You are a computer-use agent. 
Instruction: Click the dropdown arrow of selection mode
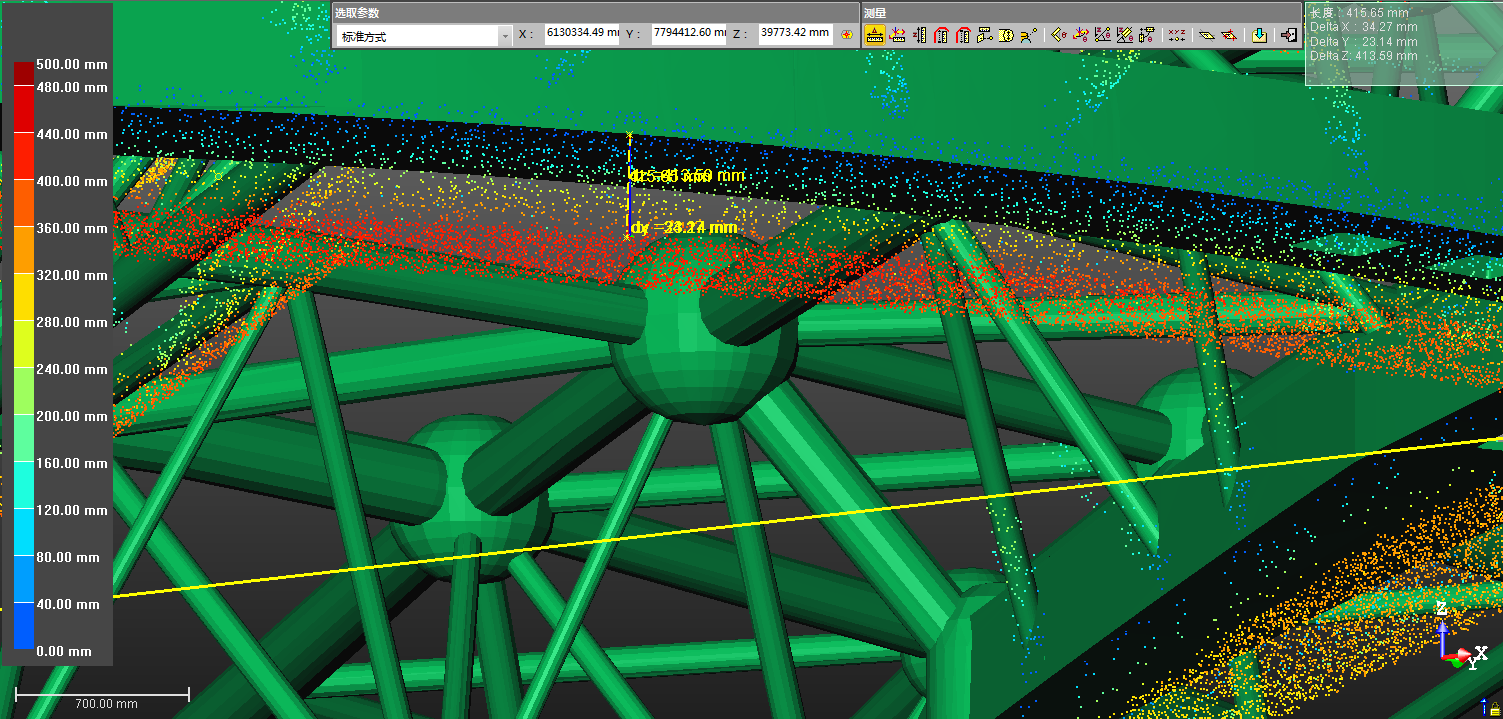pyautogui.click(x=504, y=36)
